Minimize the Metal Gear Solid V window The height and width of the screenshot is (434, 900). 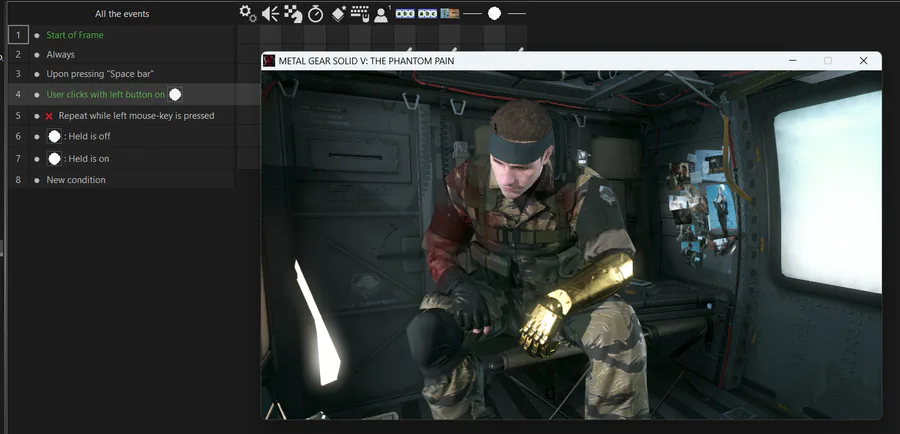tap(792, 61)
